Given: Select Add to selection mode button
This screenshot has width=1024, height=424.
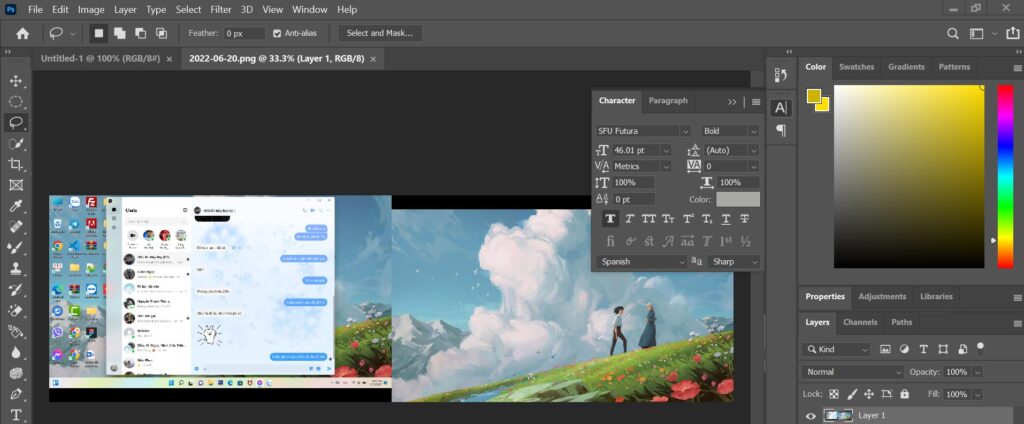Looking at the screenshot, I should [x=120, y=33].
